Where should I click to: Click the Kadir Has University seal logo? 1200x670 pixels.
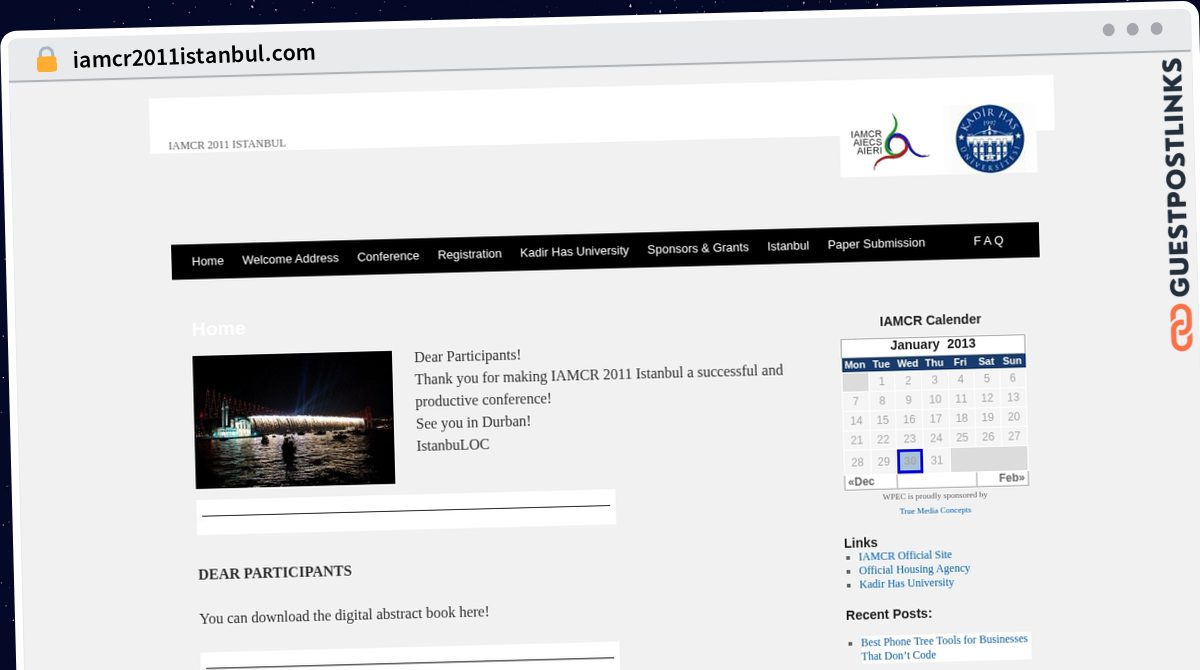point(989,139)
